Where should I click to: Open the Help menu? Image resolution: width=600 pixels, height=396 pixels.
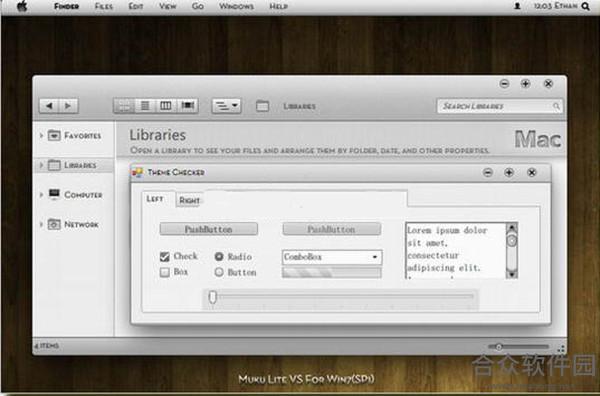click(279, 7)
